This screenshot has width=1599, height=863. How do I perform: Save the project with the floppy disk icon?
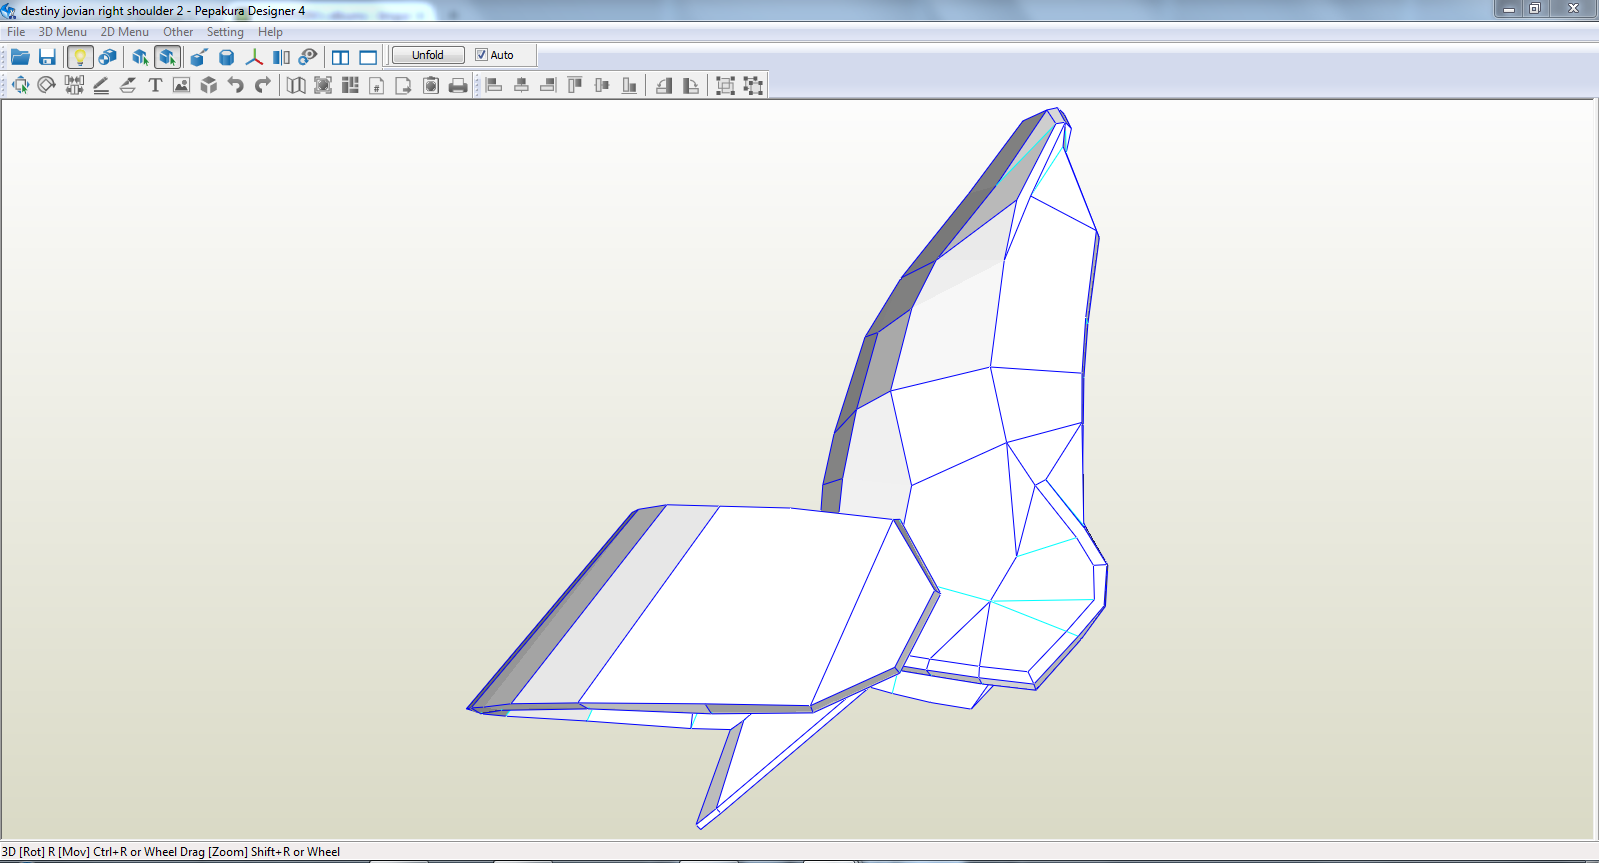click(47, 57)
